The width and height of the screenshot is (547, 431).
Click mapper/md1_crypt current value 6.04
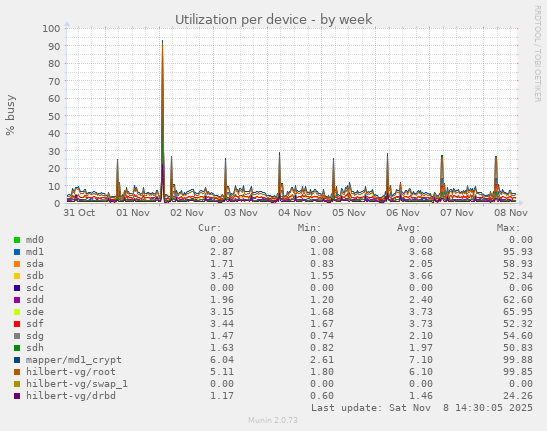coord(222,360)
